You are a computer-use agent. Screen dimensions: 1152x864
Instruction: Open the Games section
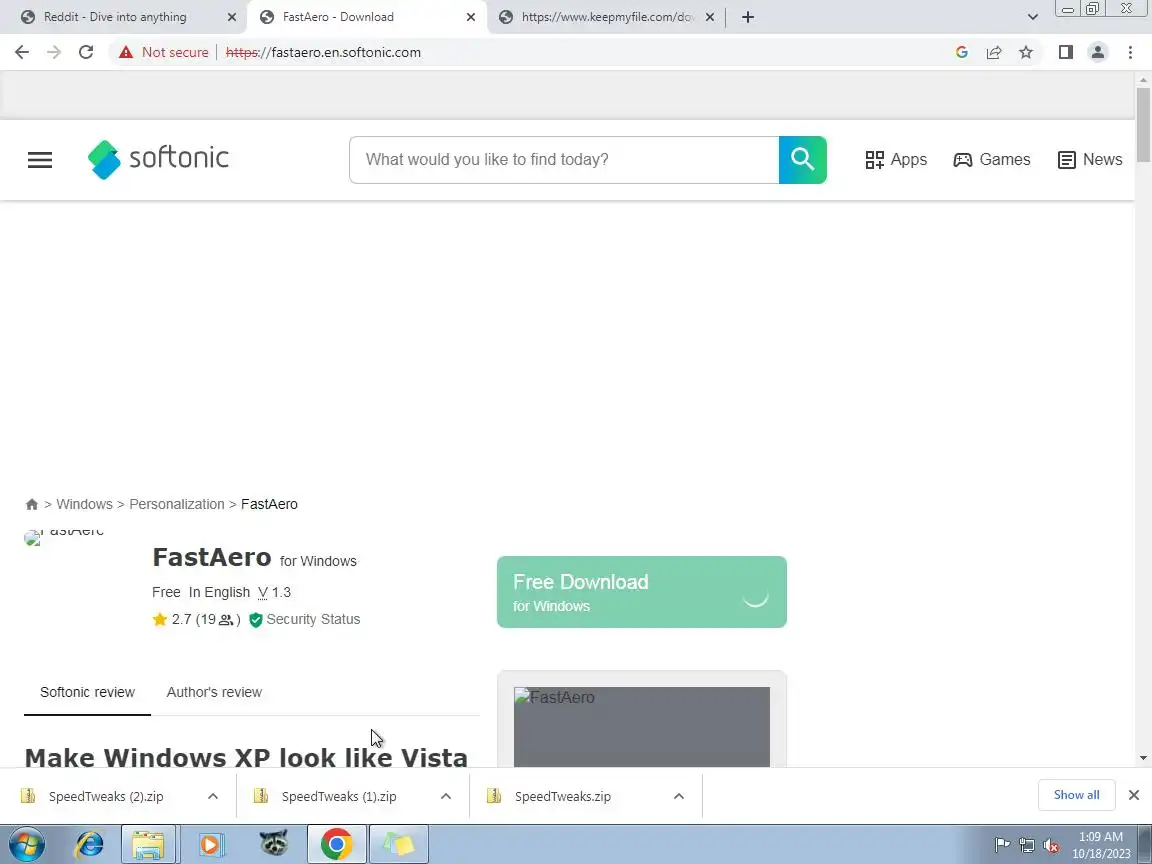(991, 159)
